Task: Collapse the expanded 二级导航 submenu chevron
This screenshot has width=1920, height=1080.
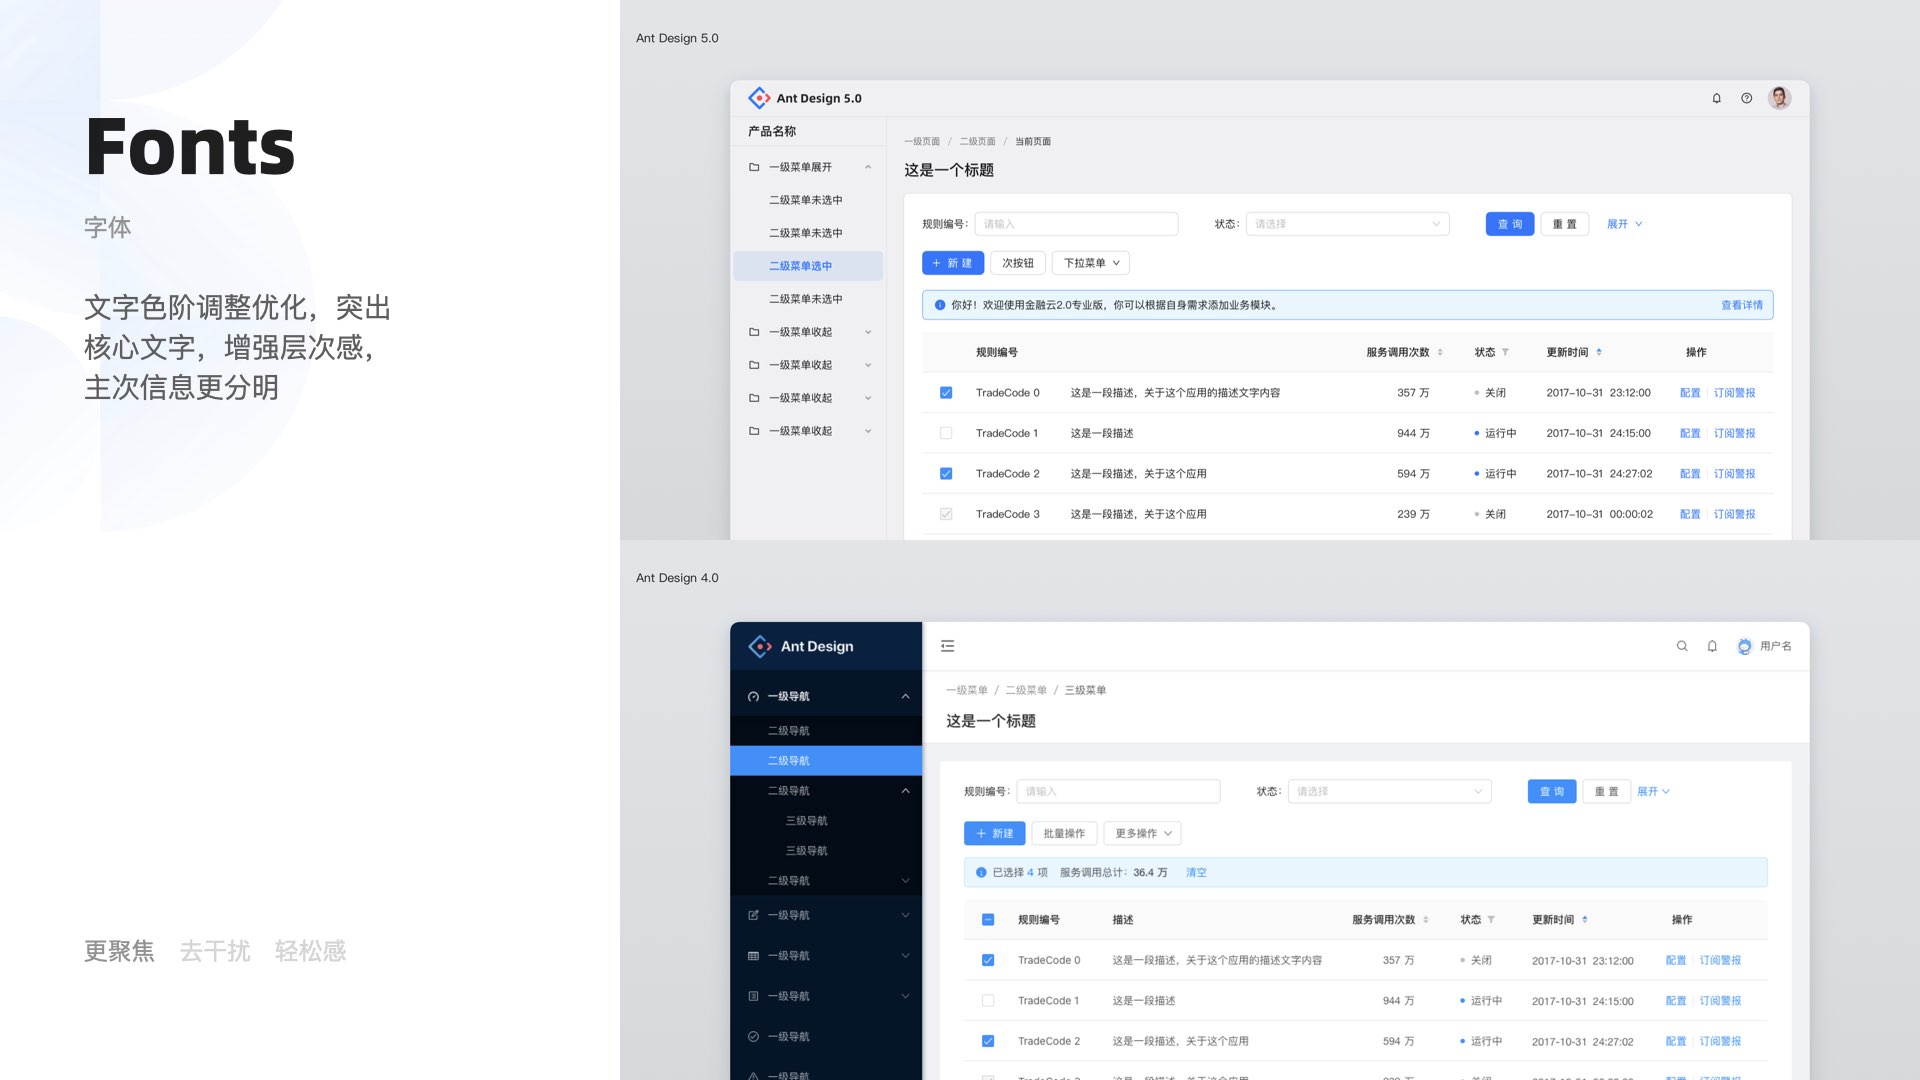Action: point(905,791)
